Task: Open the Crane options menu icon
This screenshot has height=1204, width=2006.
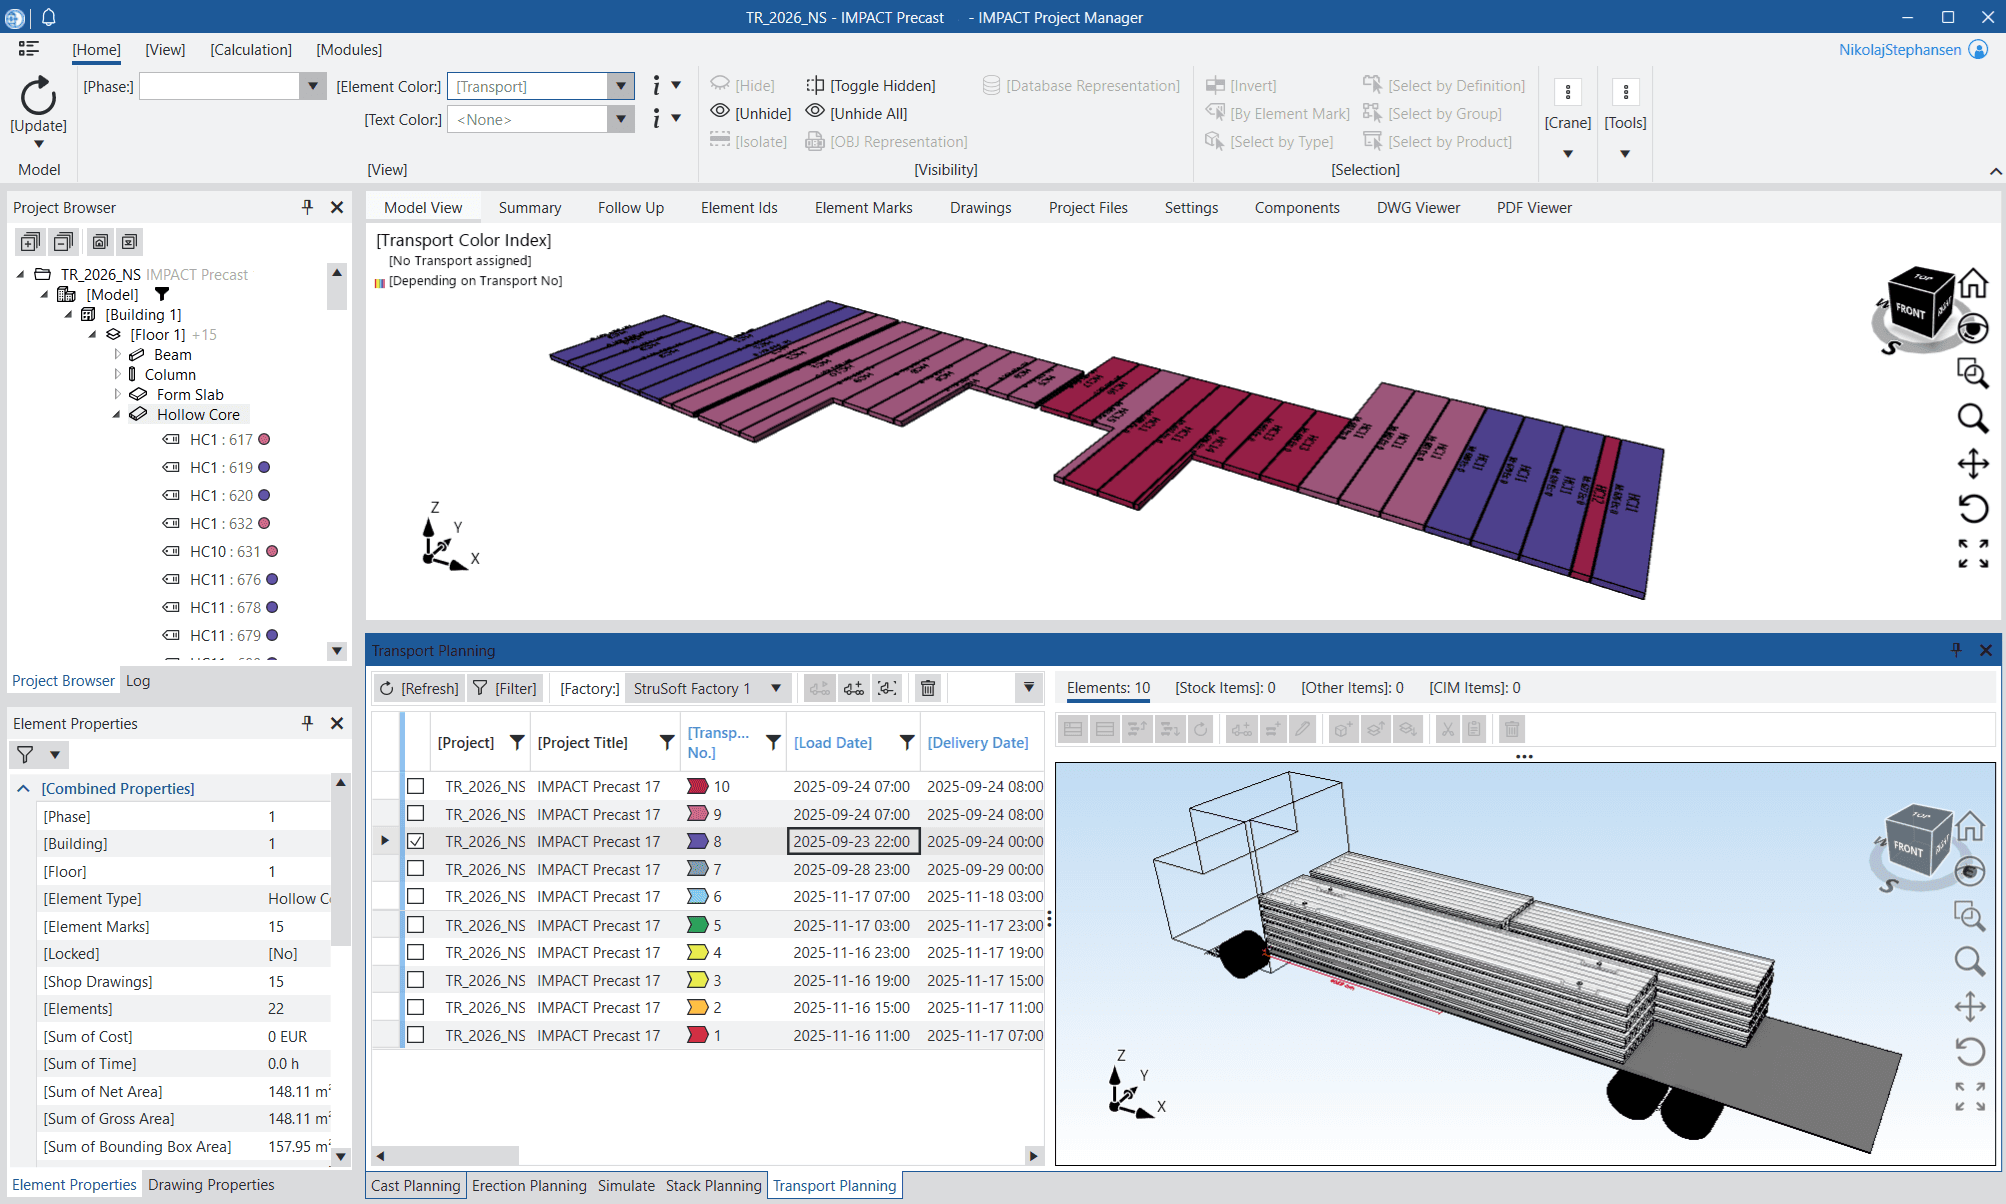Action: click(x=1568, y=92)
